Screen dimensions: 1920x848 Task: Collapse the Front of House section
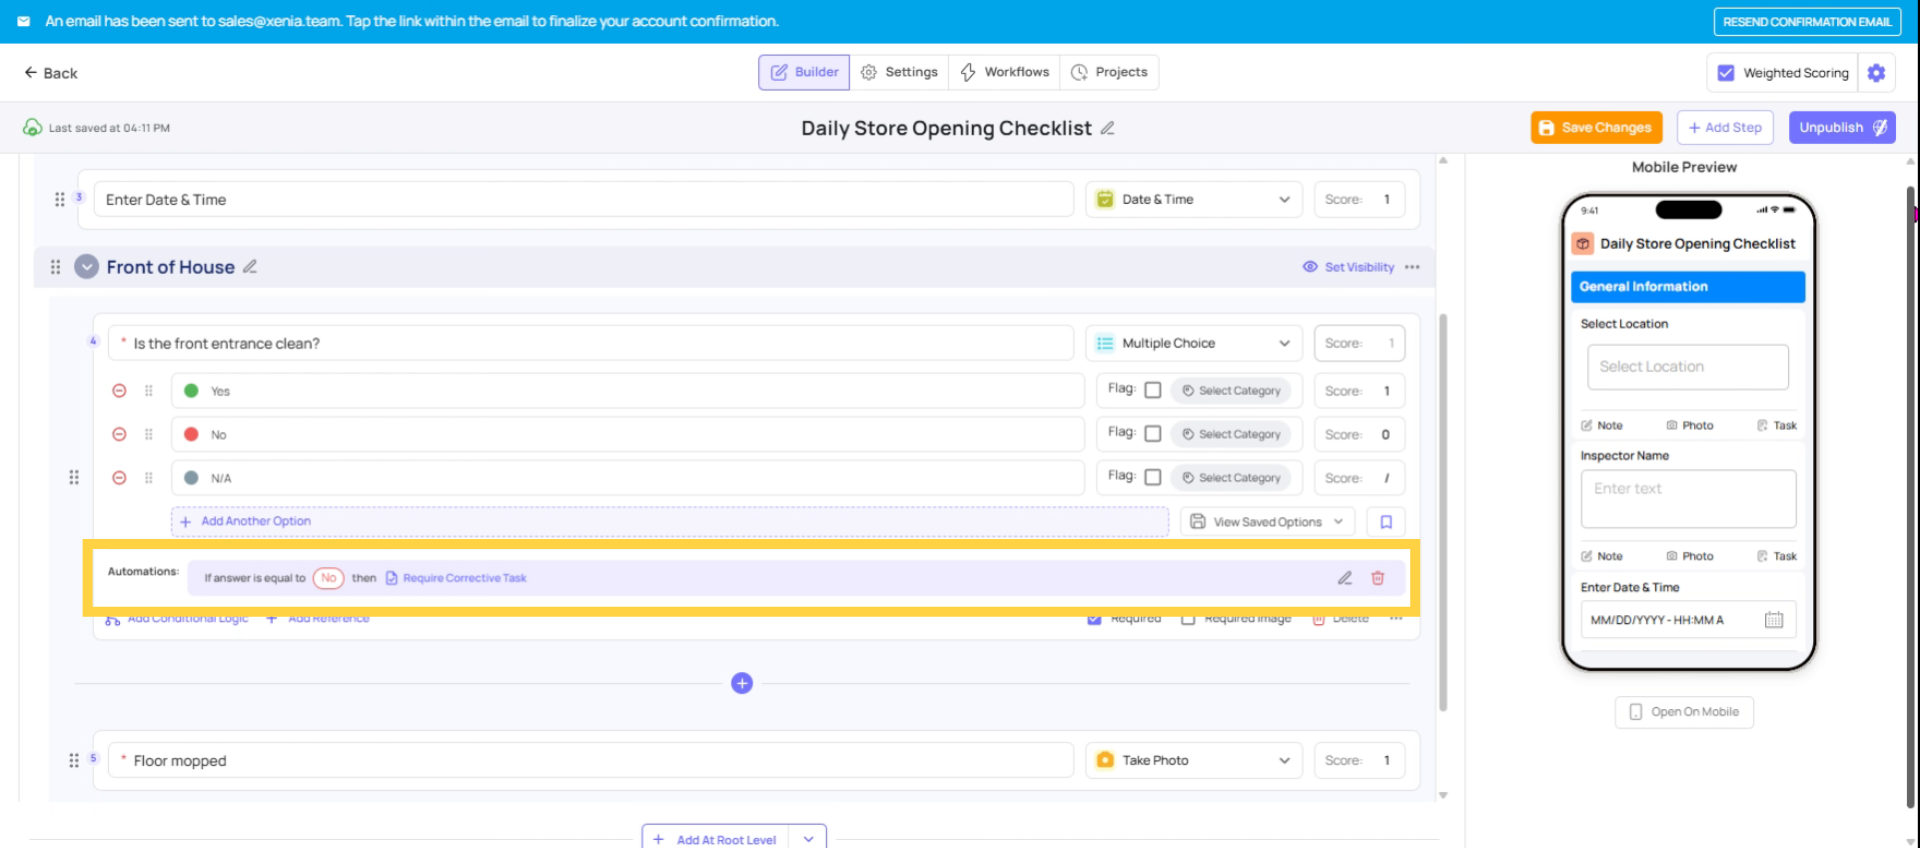click(x=87, y=267)
